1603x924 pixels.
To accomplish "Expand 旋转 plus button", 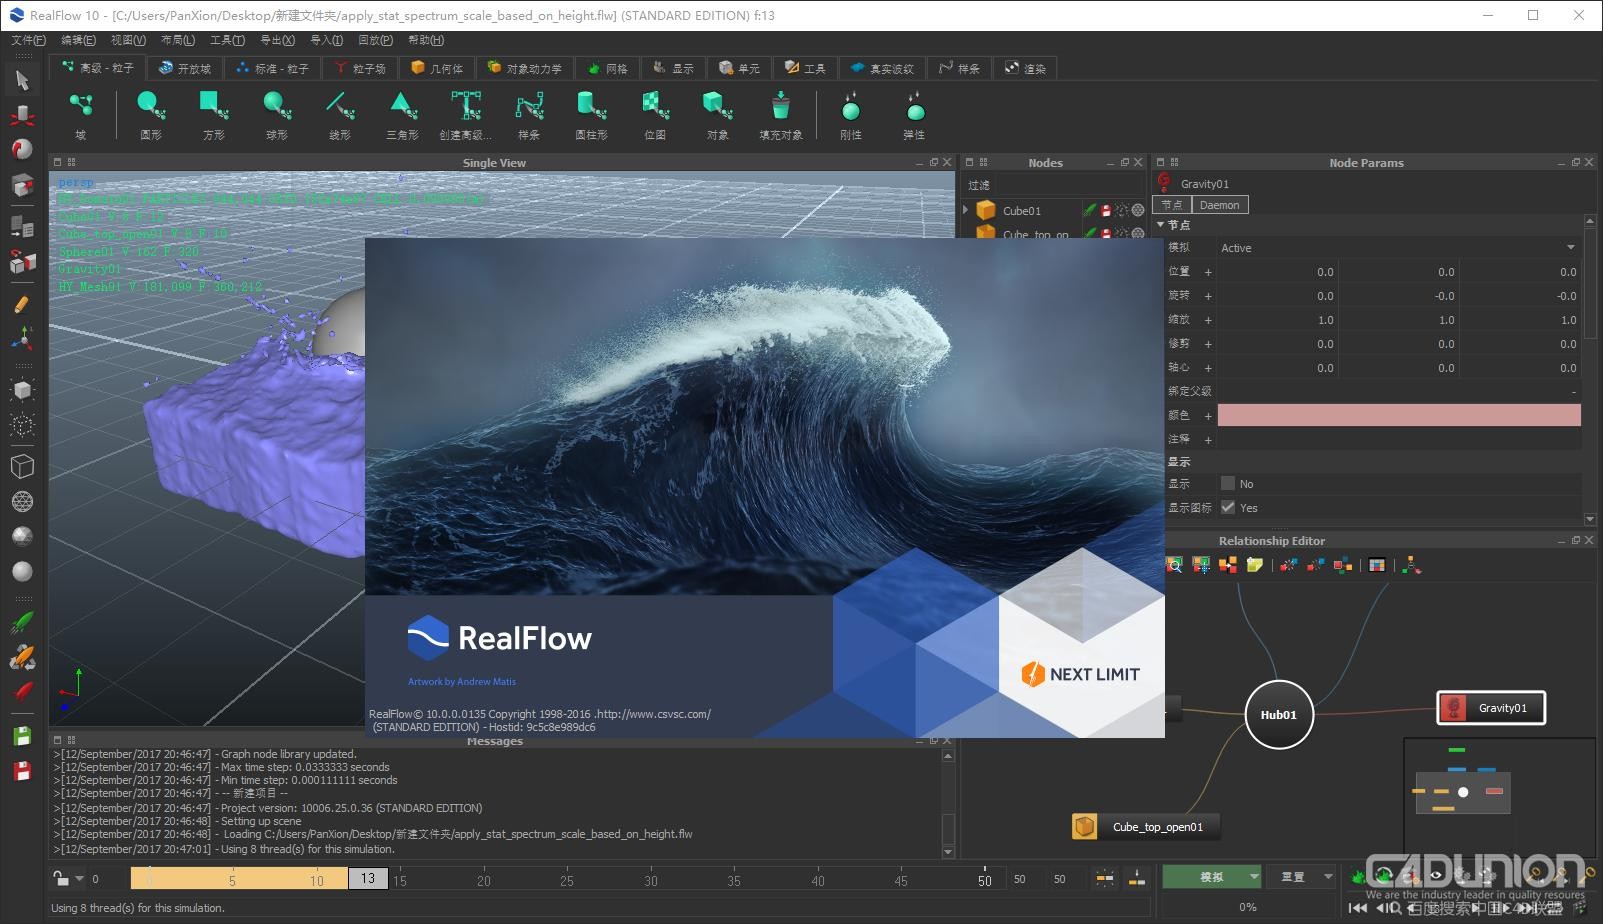I will [x=1208, y=296].
